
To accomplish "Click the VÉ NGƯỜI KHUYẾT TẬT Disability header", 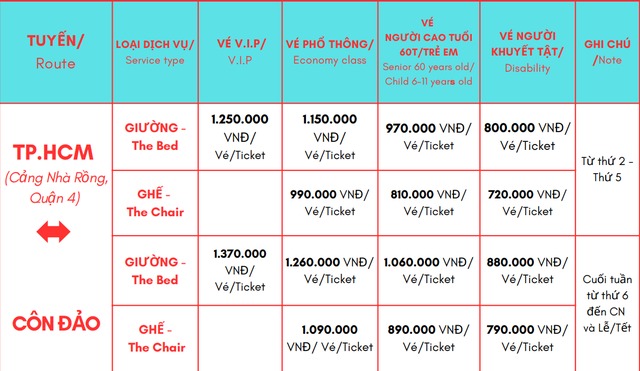I will 527,52.
